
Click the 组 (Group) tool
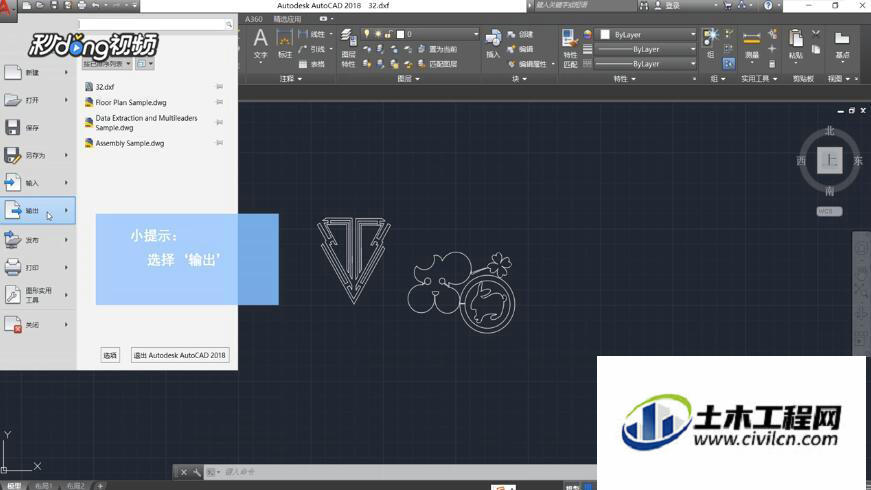point(710,43)
